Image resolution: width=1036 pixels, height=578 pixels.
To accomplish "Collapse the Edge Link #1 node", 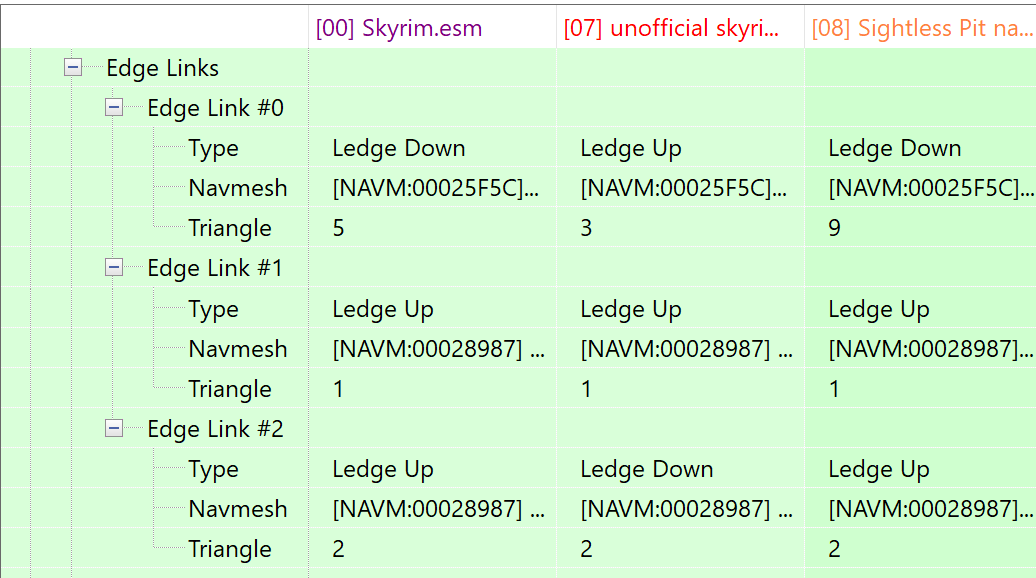I will tap(114, 268).
